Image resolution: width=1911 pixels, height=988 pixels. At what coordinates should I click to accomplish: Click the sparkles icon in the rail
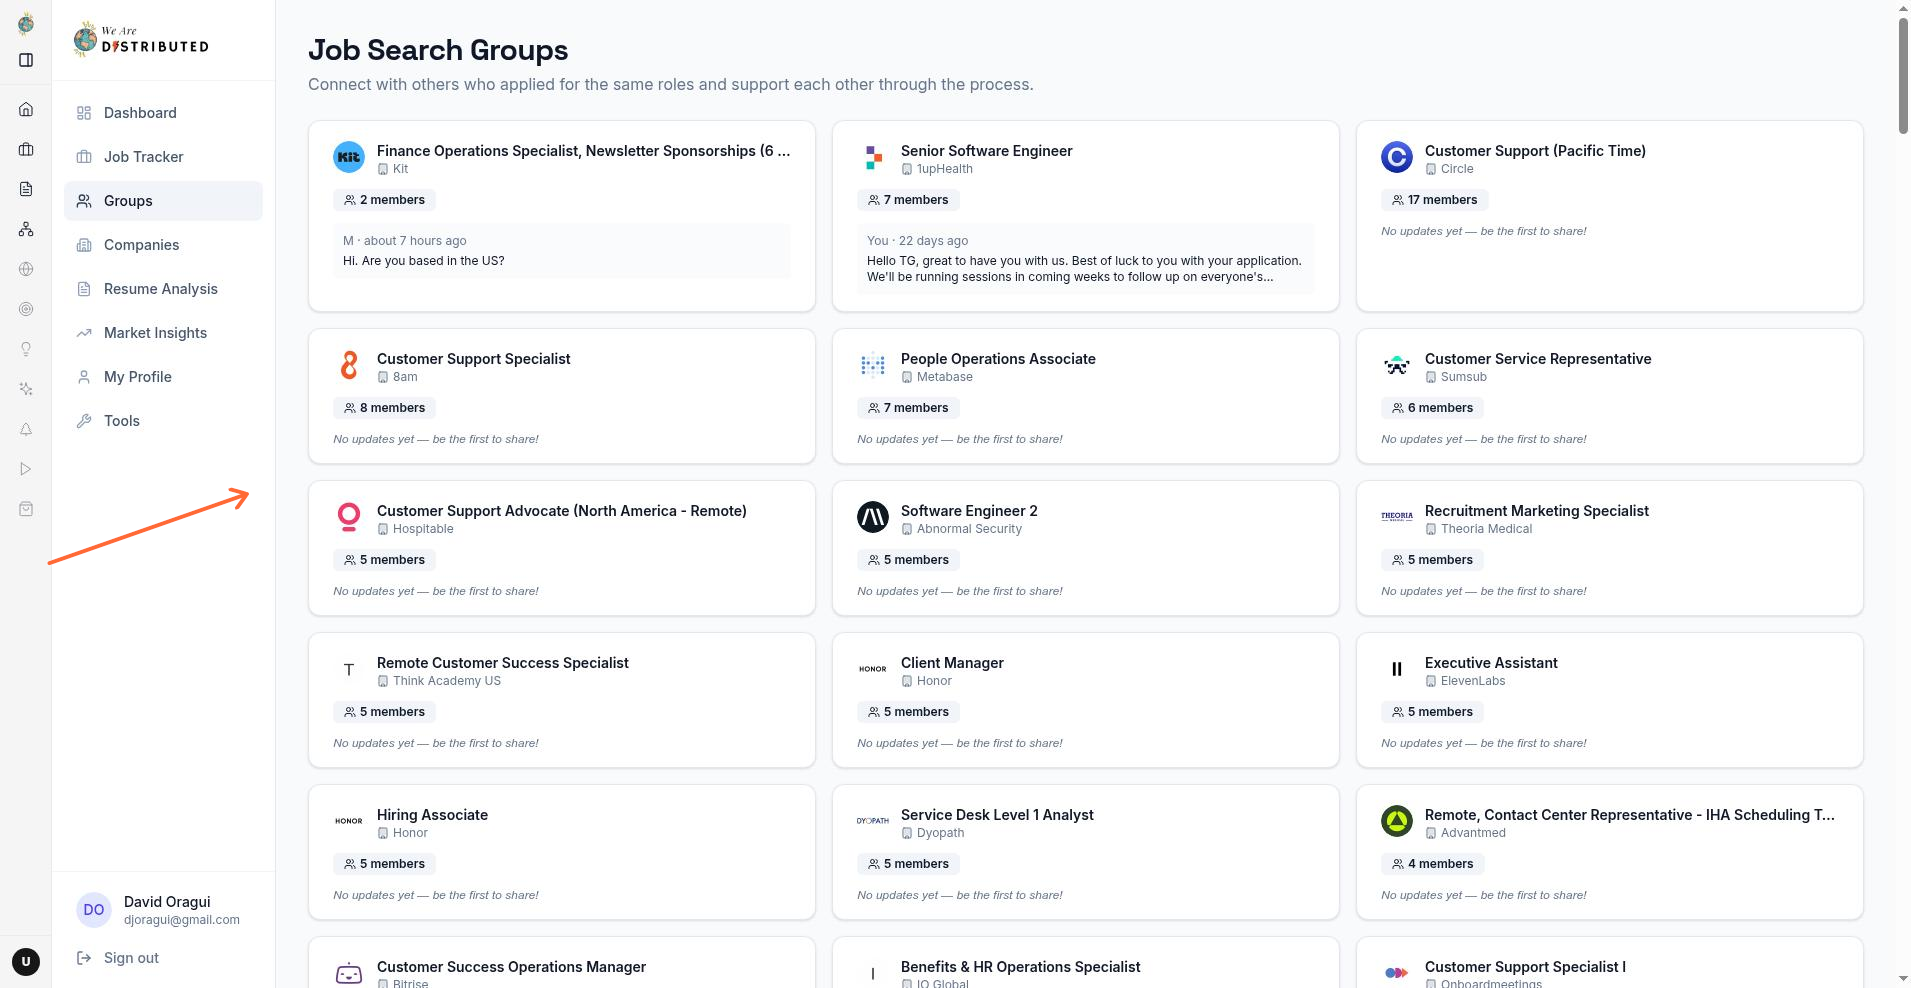pos(26,389)
